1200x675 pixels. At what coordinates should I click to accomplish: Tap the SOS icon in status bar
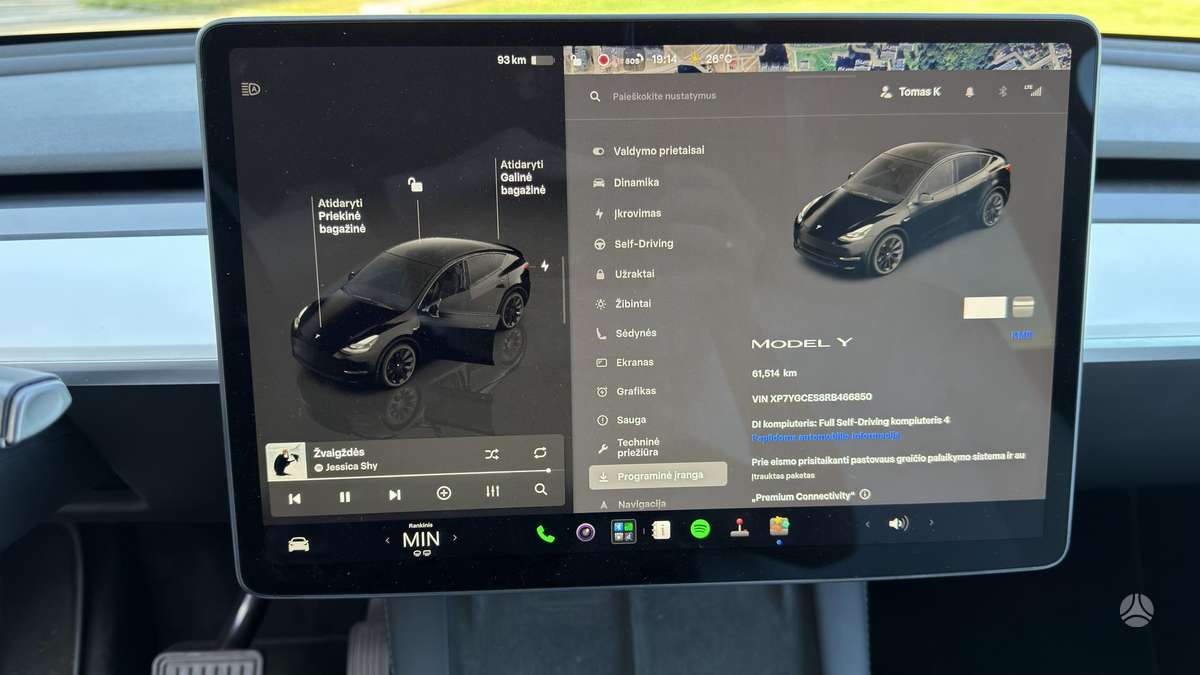pos(632,60)
